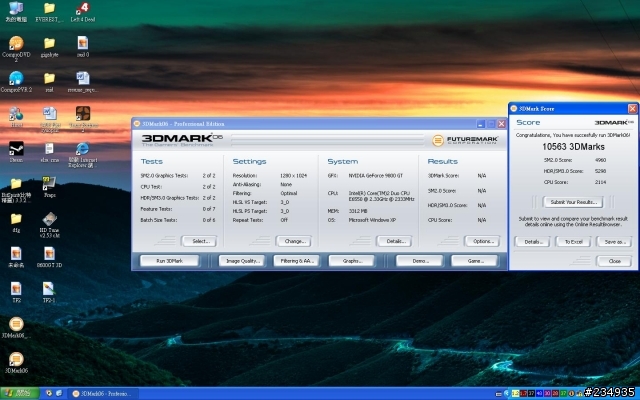This screenshot has height=400, width=640.
Task: Click the green 37 temperature tray icon
Action: (x=564, y=393)
